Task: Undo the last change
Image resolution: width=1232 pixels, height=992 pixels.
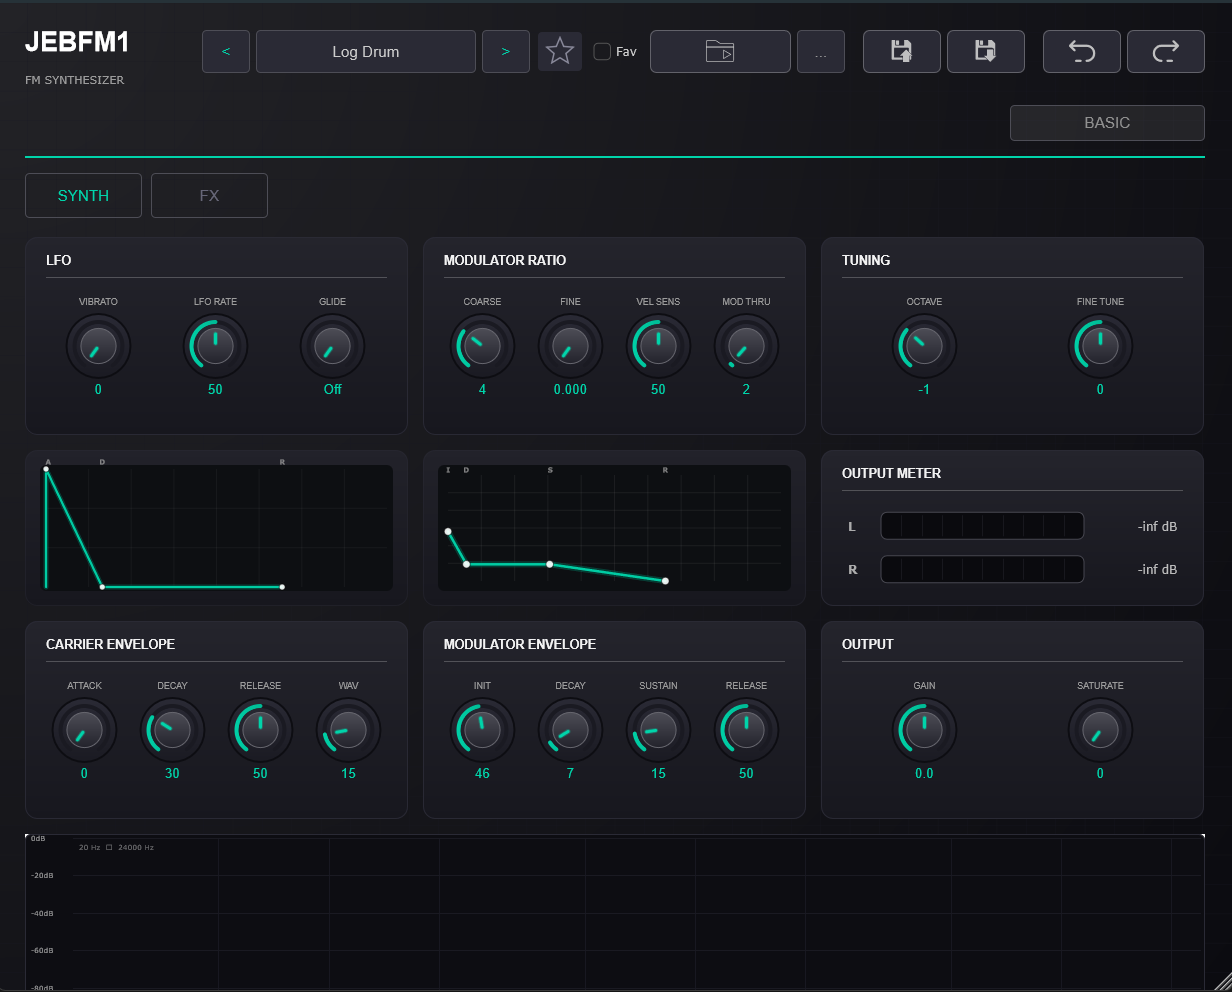Action: [1081, 52]
